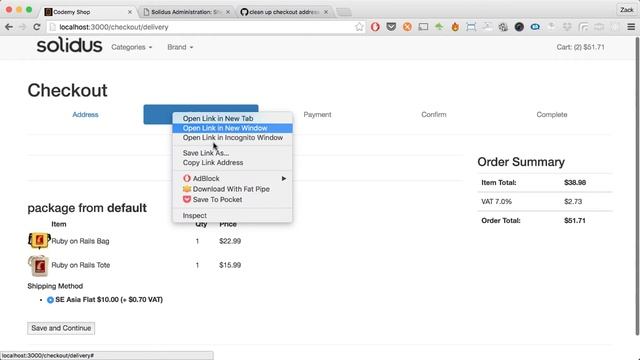Click the Zack profile button
This screenshot has width=640, height=360.
click(x=627, y=10)
